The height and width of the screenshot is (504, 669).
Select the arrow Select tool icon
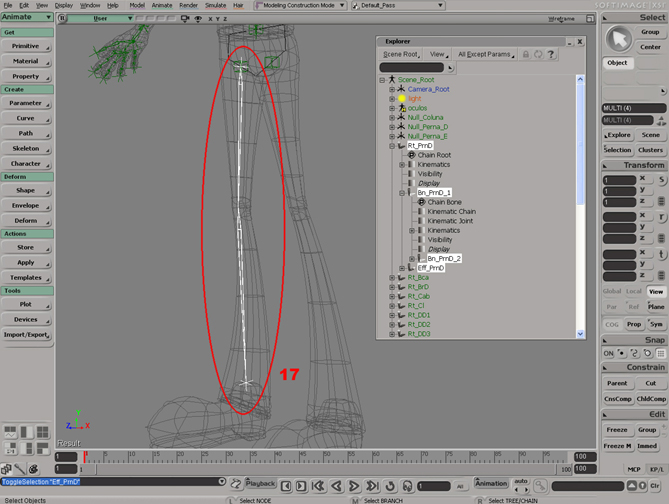(x=620, y=38)
